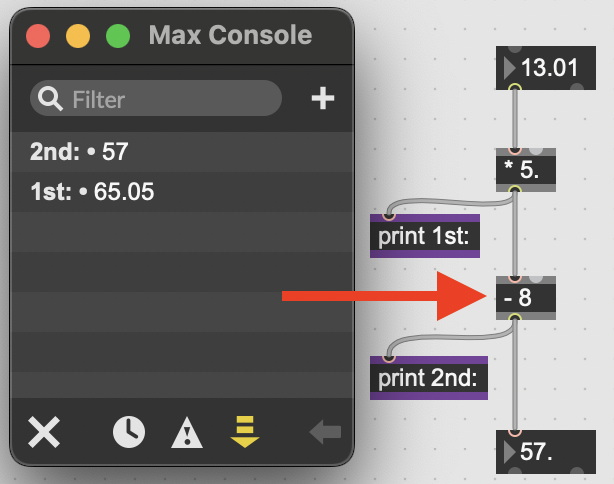The height and width of the screenshot is (484, 614).
Task: Click the Max Console title bar
Action: [230, 36]
